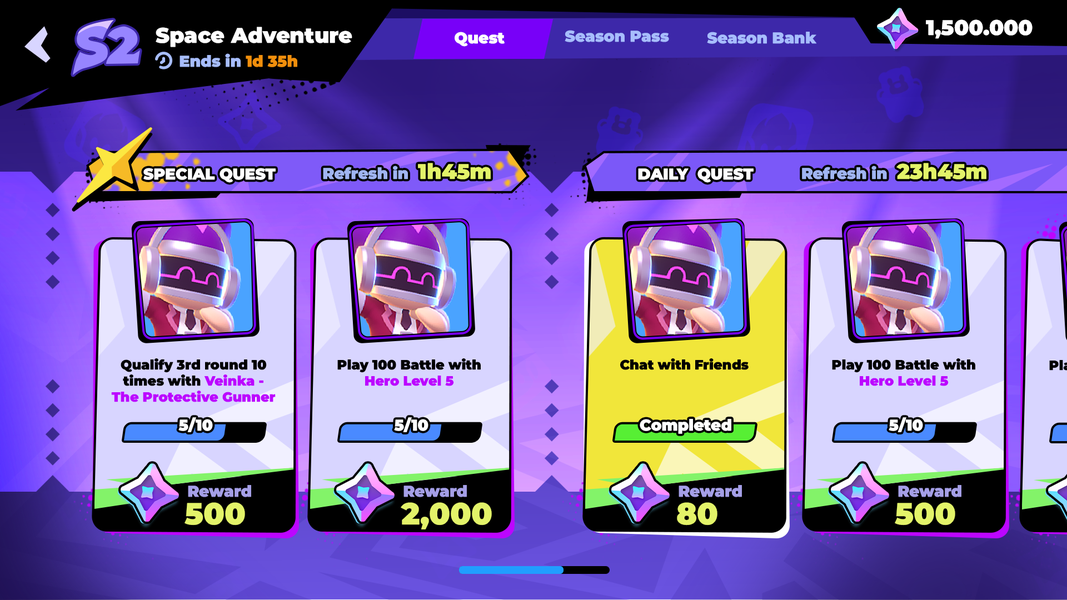Open the Season Bank tab
Viewport: 1067px width, 600px height.
[761, 38]
